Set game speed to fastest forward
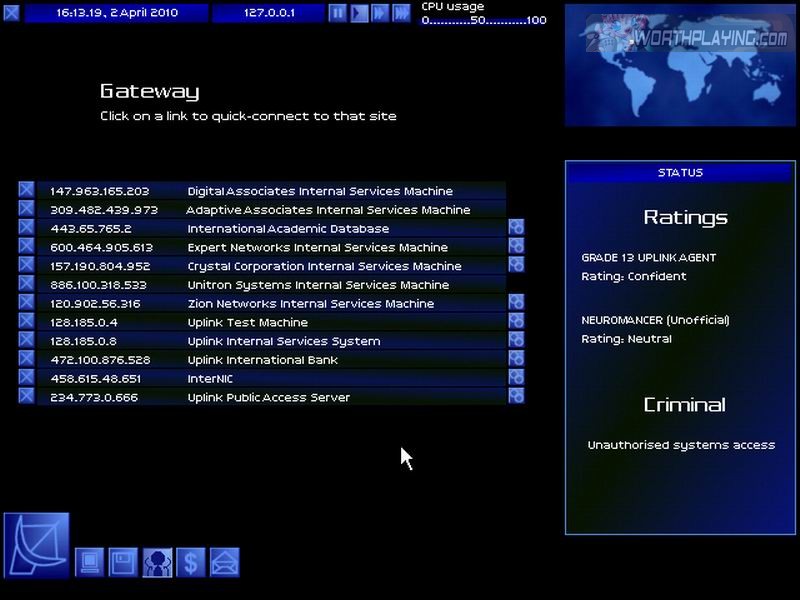This screenshot has height=600, width=800. click(401, 13)
